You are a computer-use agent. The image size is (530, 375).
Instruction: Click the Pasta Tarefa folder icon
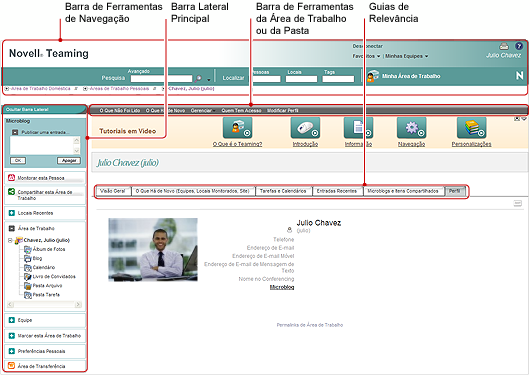click(28, 295)
